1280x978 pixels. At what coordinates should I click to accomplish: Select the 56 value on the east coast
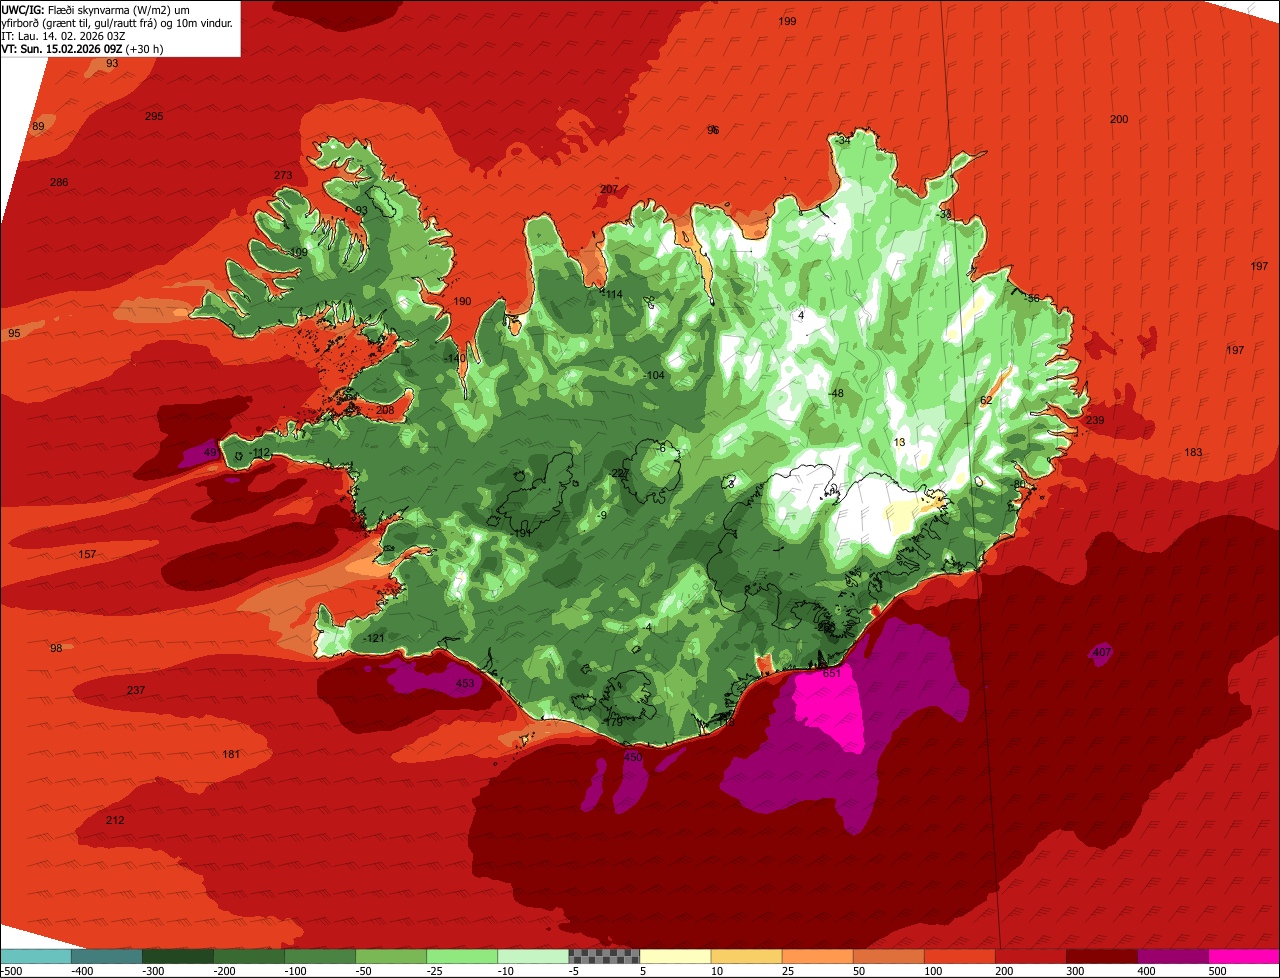tap(1033, 298)
